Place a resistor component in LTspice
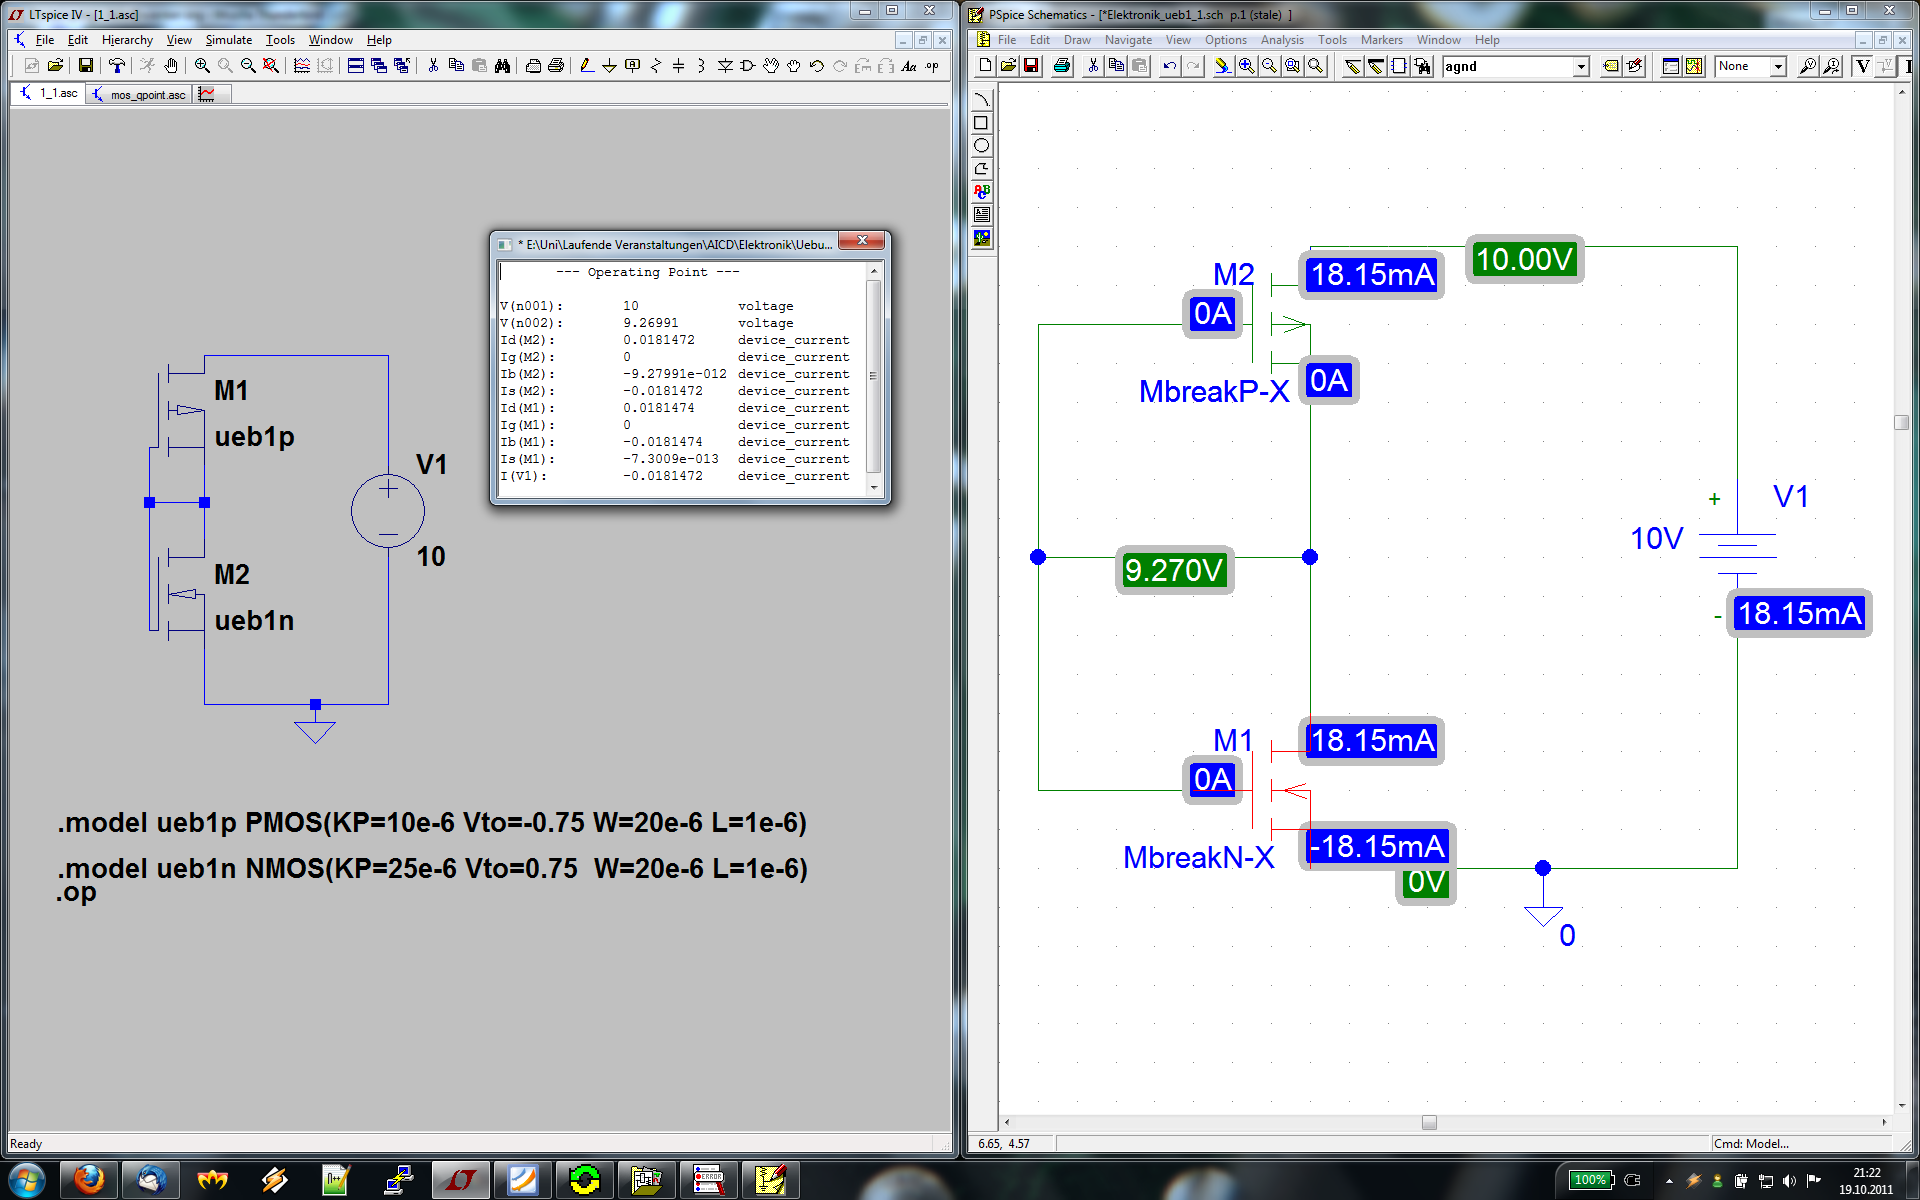 656,65
